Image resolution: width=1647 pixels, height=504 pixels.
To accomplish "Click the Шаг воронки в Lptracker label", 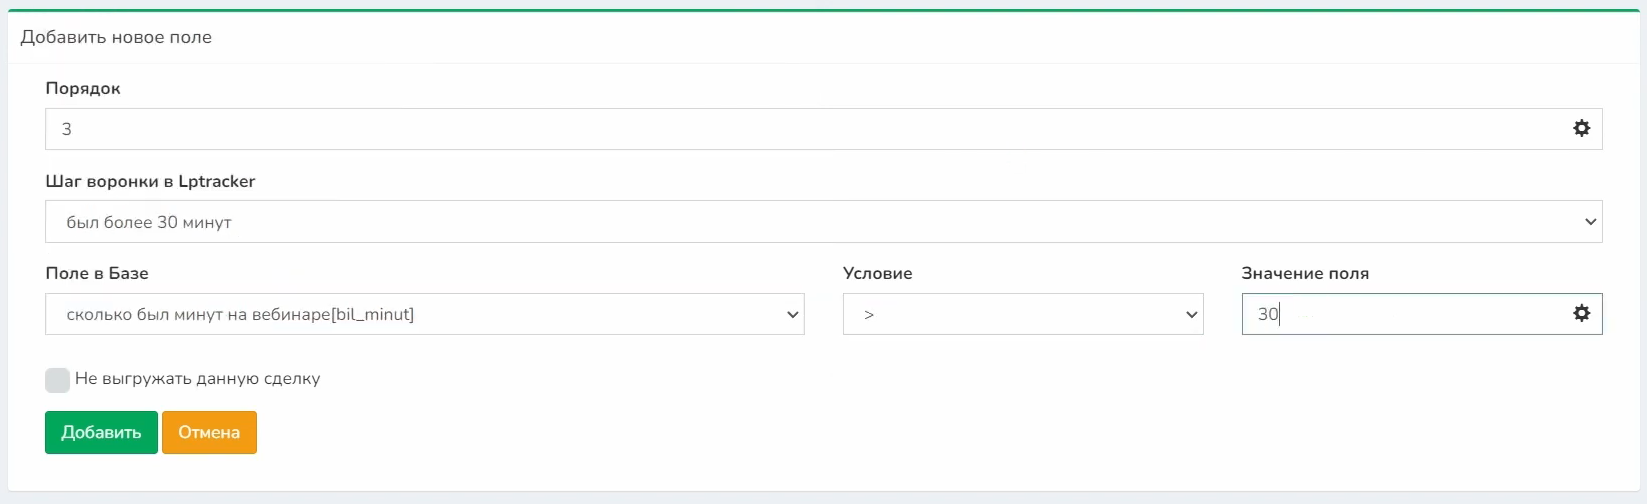I will click(150, 181).
